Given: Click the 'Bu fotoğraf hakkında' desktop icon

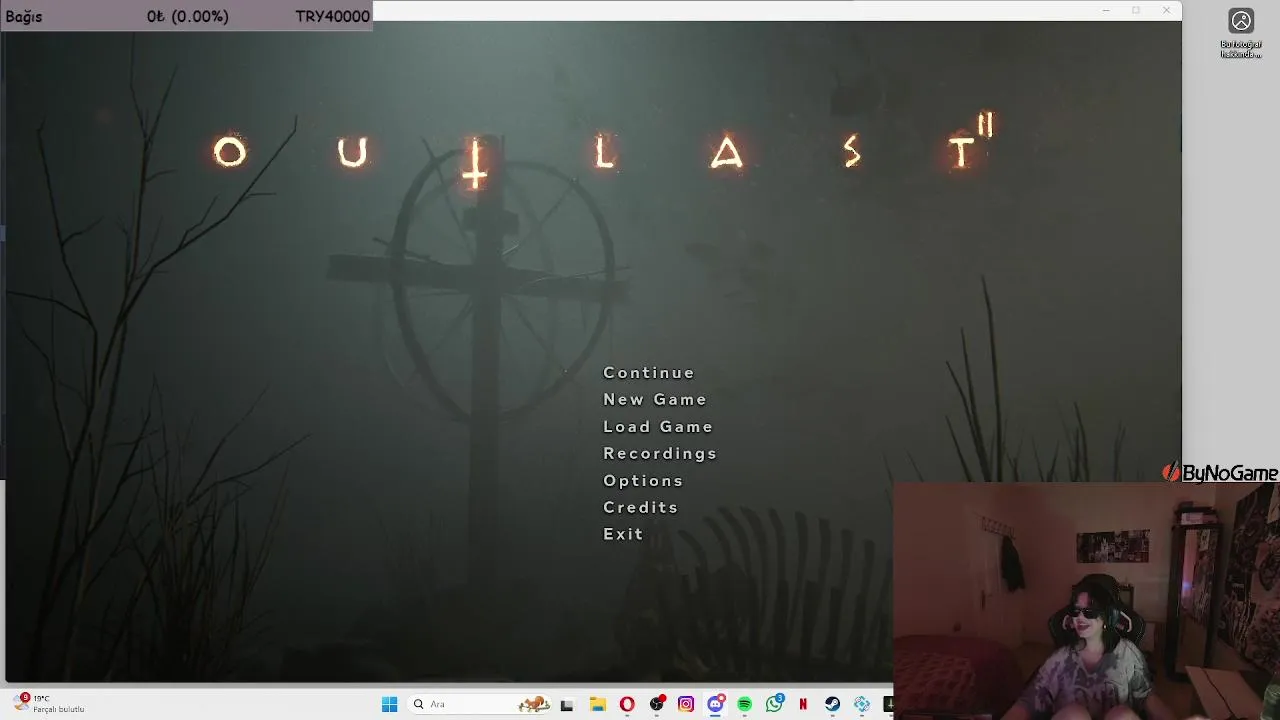Looking at the screenshot, I should 1241,33.
